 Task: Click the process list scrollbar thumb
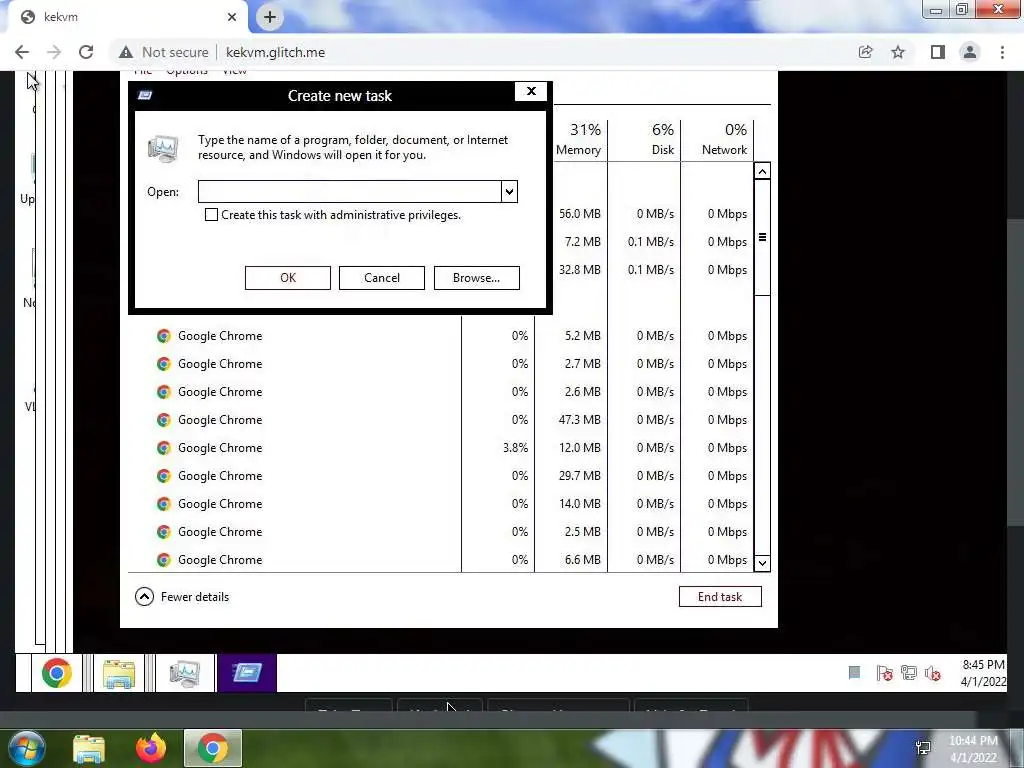click(762, 238)
